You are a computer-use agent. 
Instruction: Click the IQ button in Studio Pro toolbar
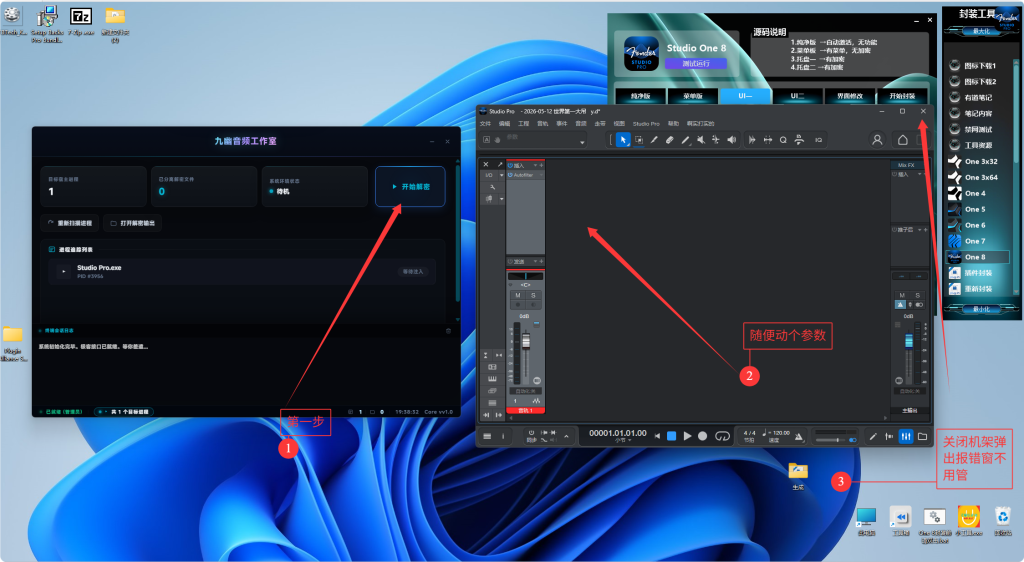pos(818,140)
